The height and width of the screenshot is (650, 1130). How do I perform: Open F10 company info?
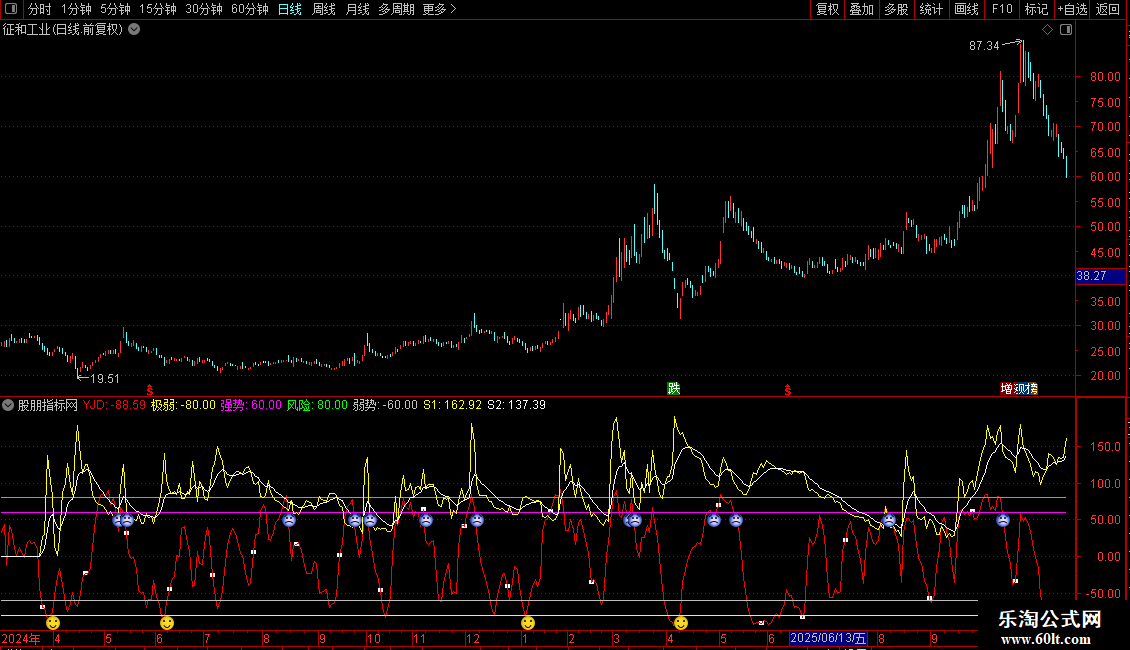pyautogui.click(x=1002, y=9)
